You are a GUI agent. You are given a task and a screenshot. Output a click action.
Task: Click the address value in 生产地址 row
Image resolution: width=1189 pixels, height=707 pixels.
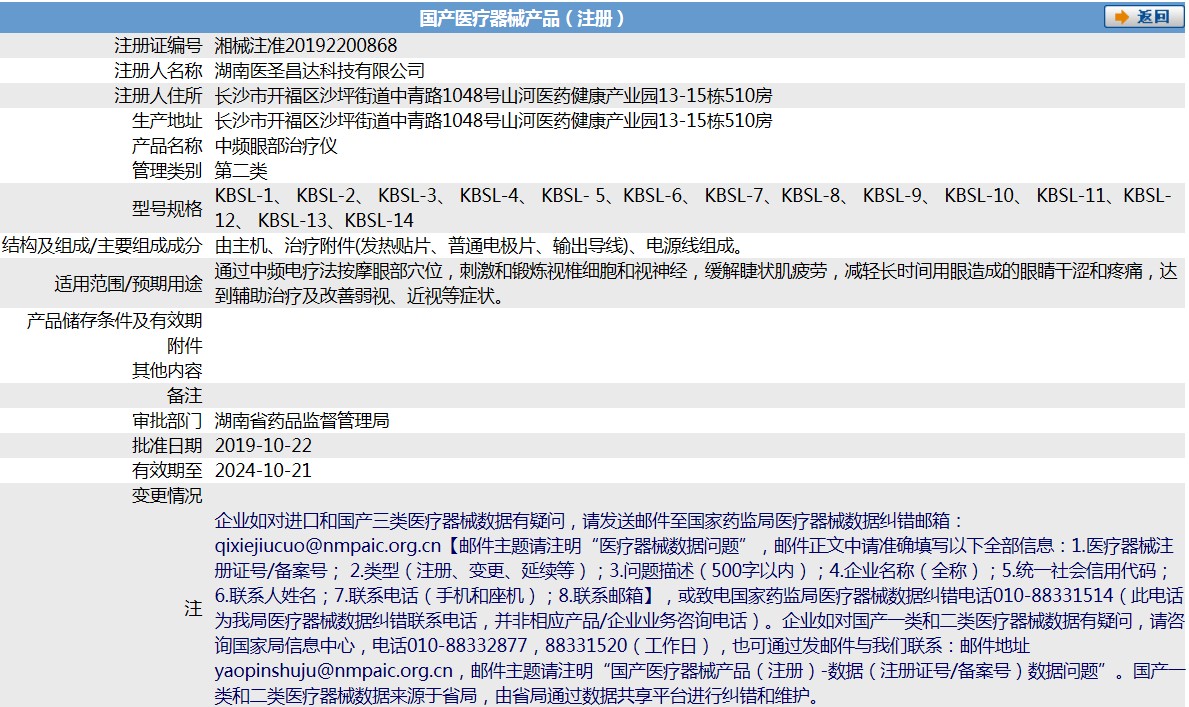click(x=493, y=121)
